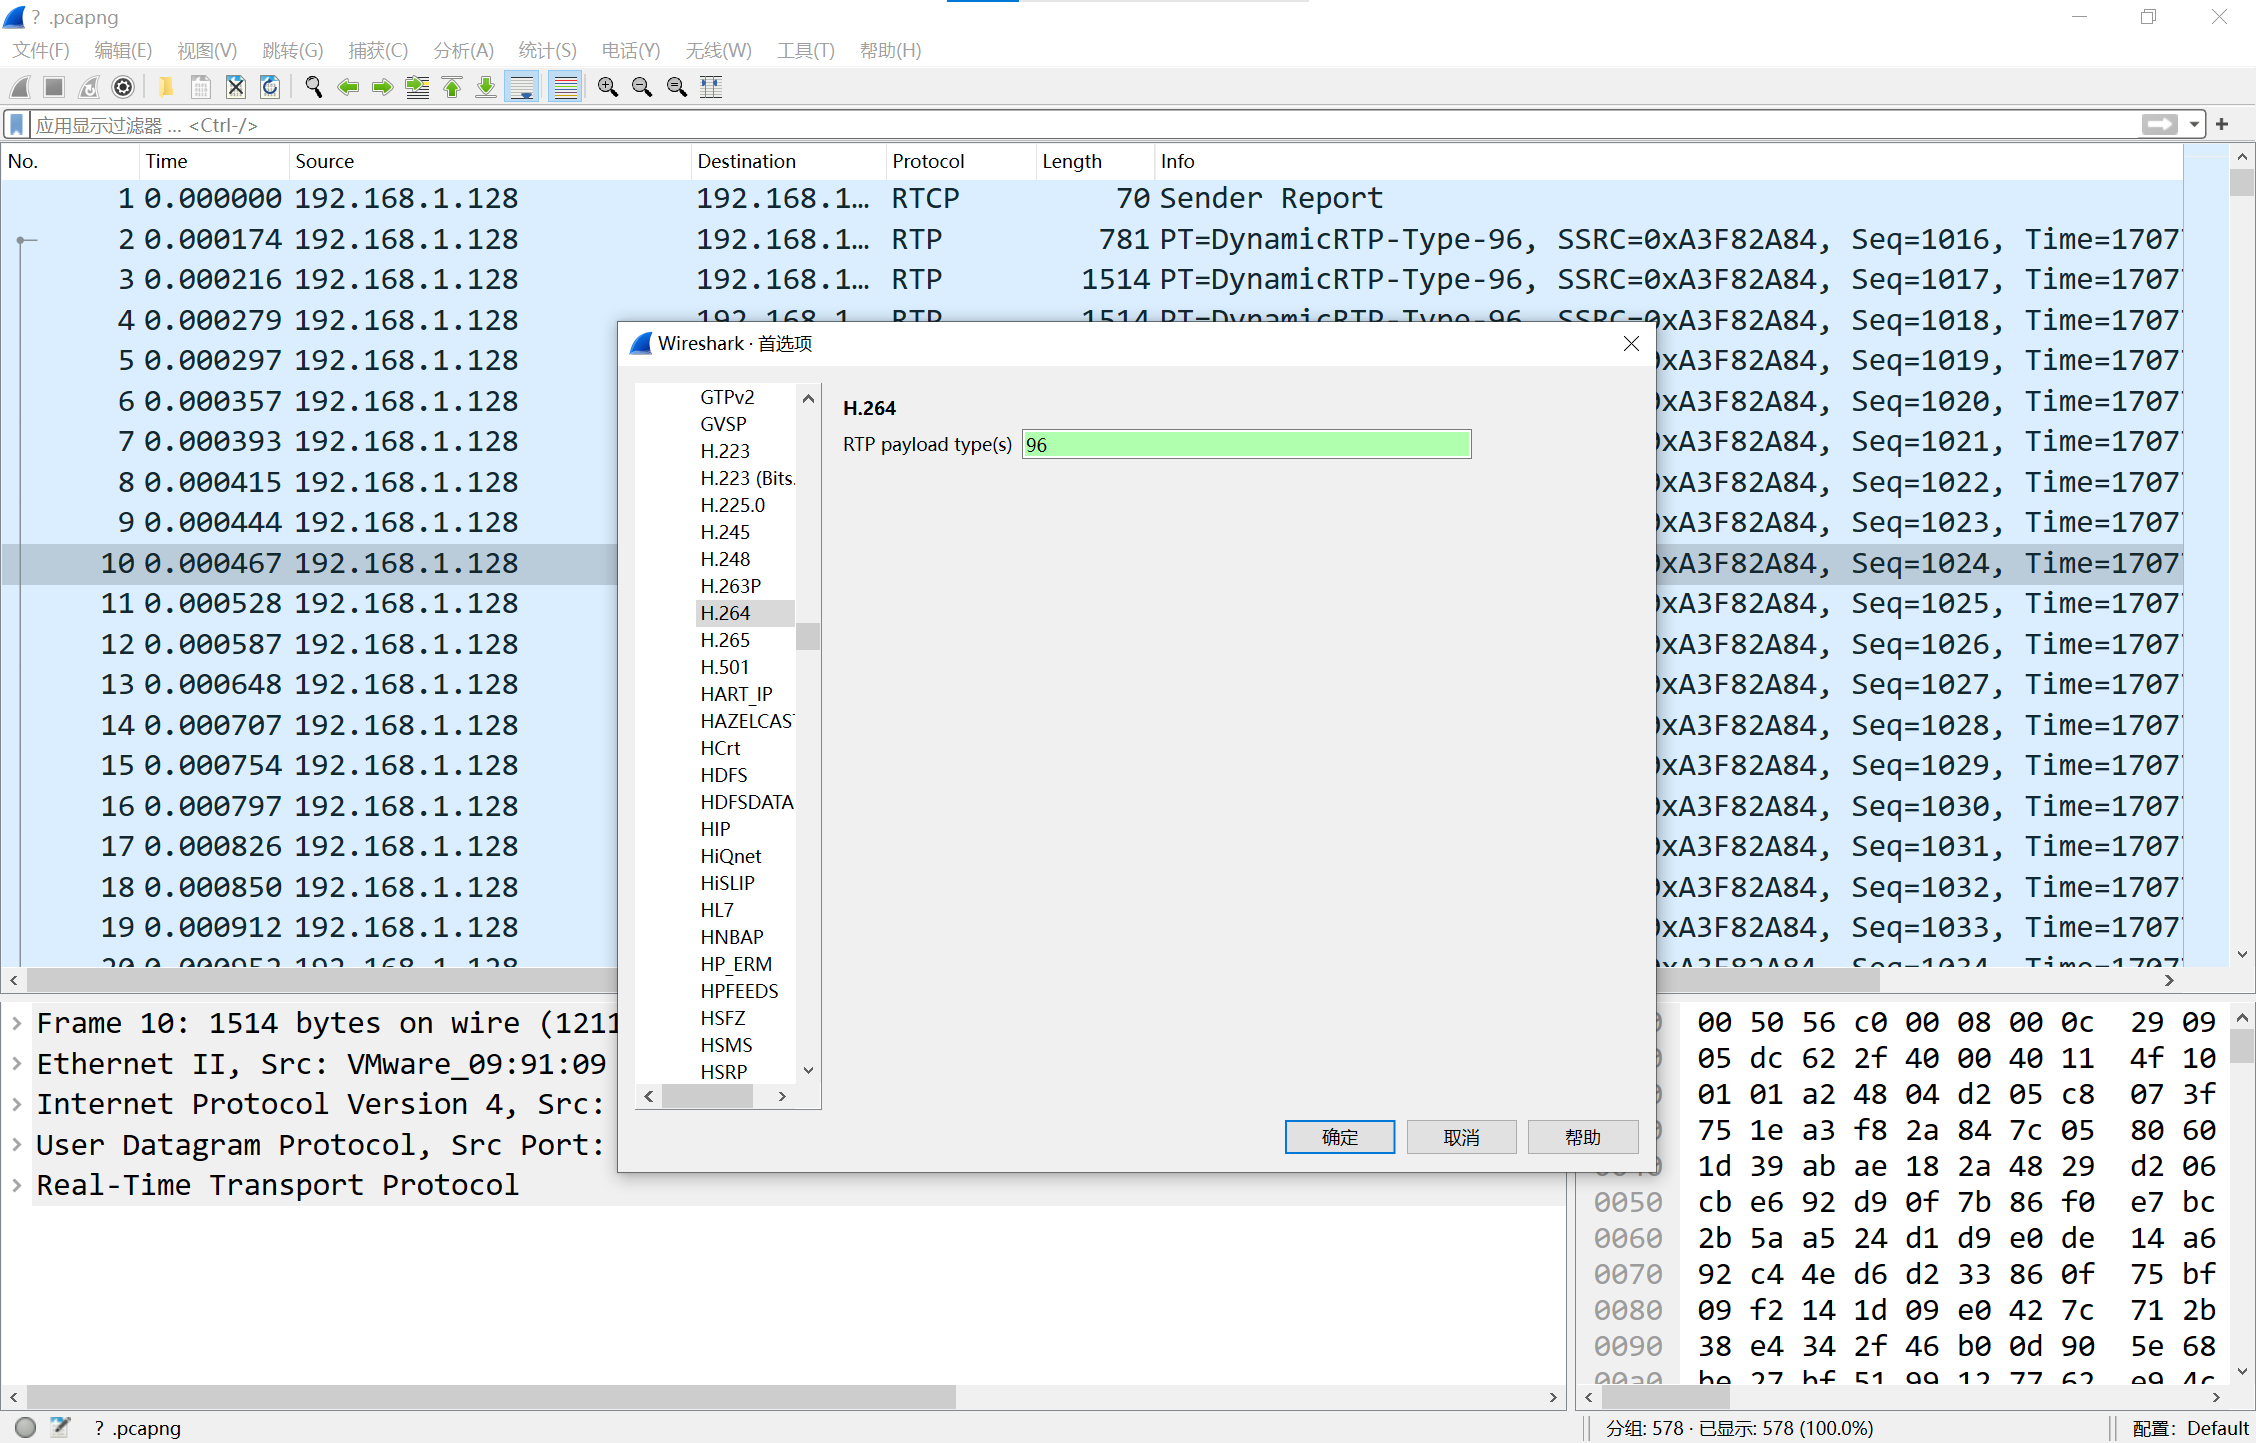
Task: Reload the capture file
Action: 270,87
